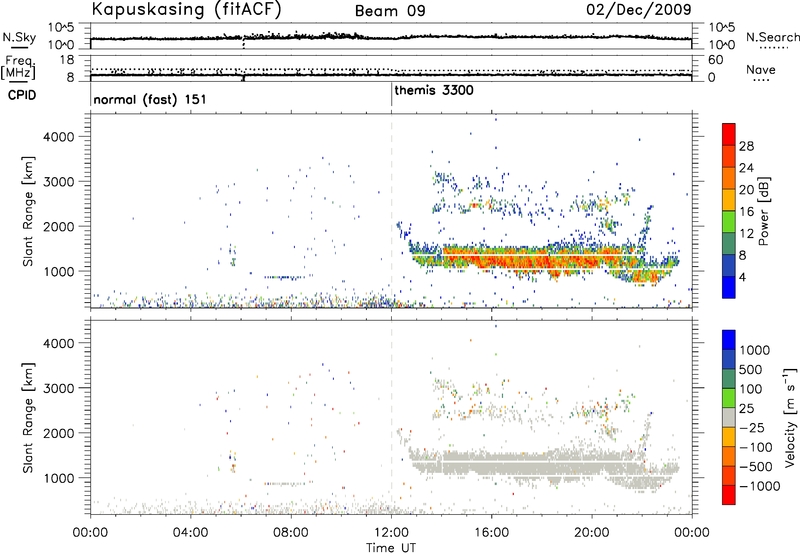The image size is (800, 554).
Task: Click the '60' tick right of frequency panel
Action: tap(715, 60)
